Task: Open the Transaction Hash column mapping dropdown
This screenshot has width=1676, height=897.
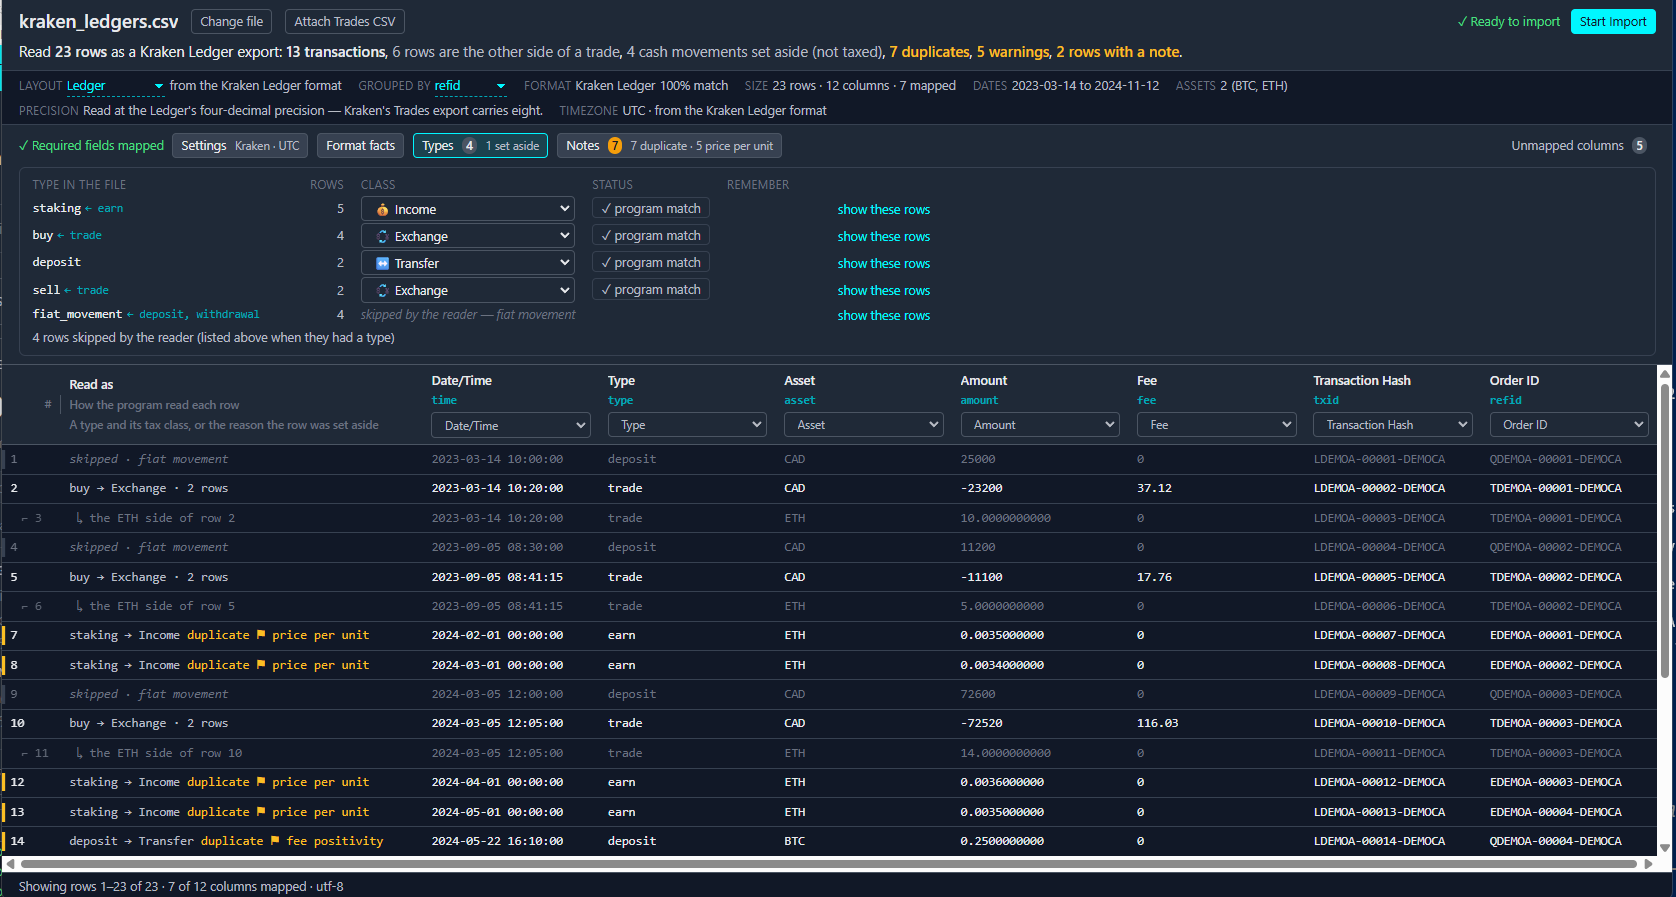Action: click(x=1393, y=425)
